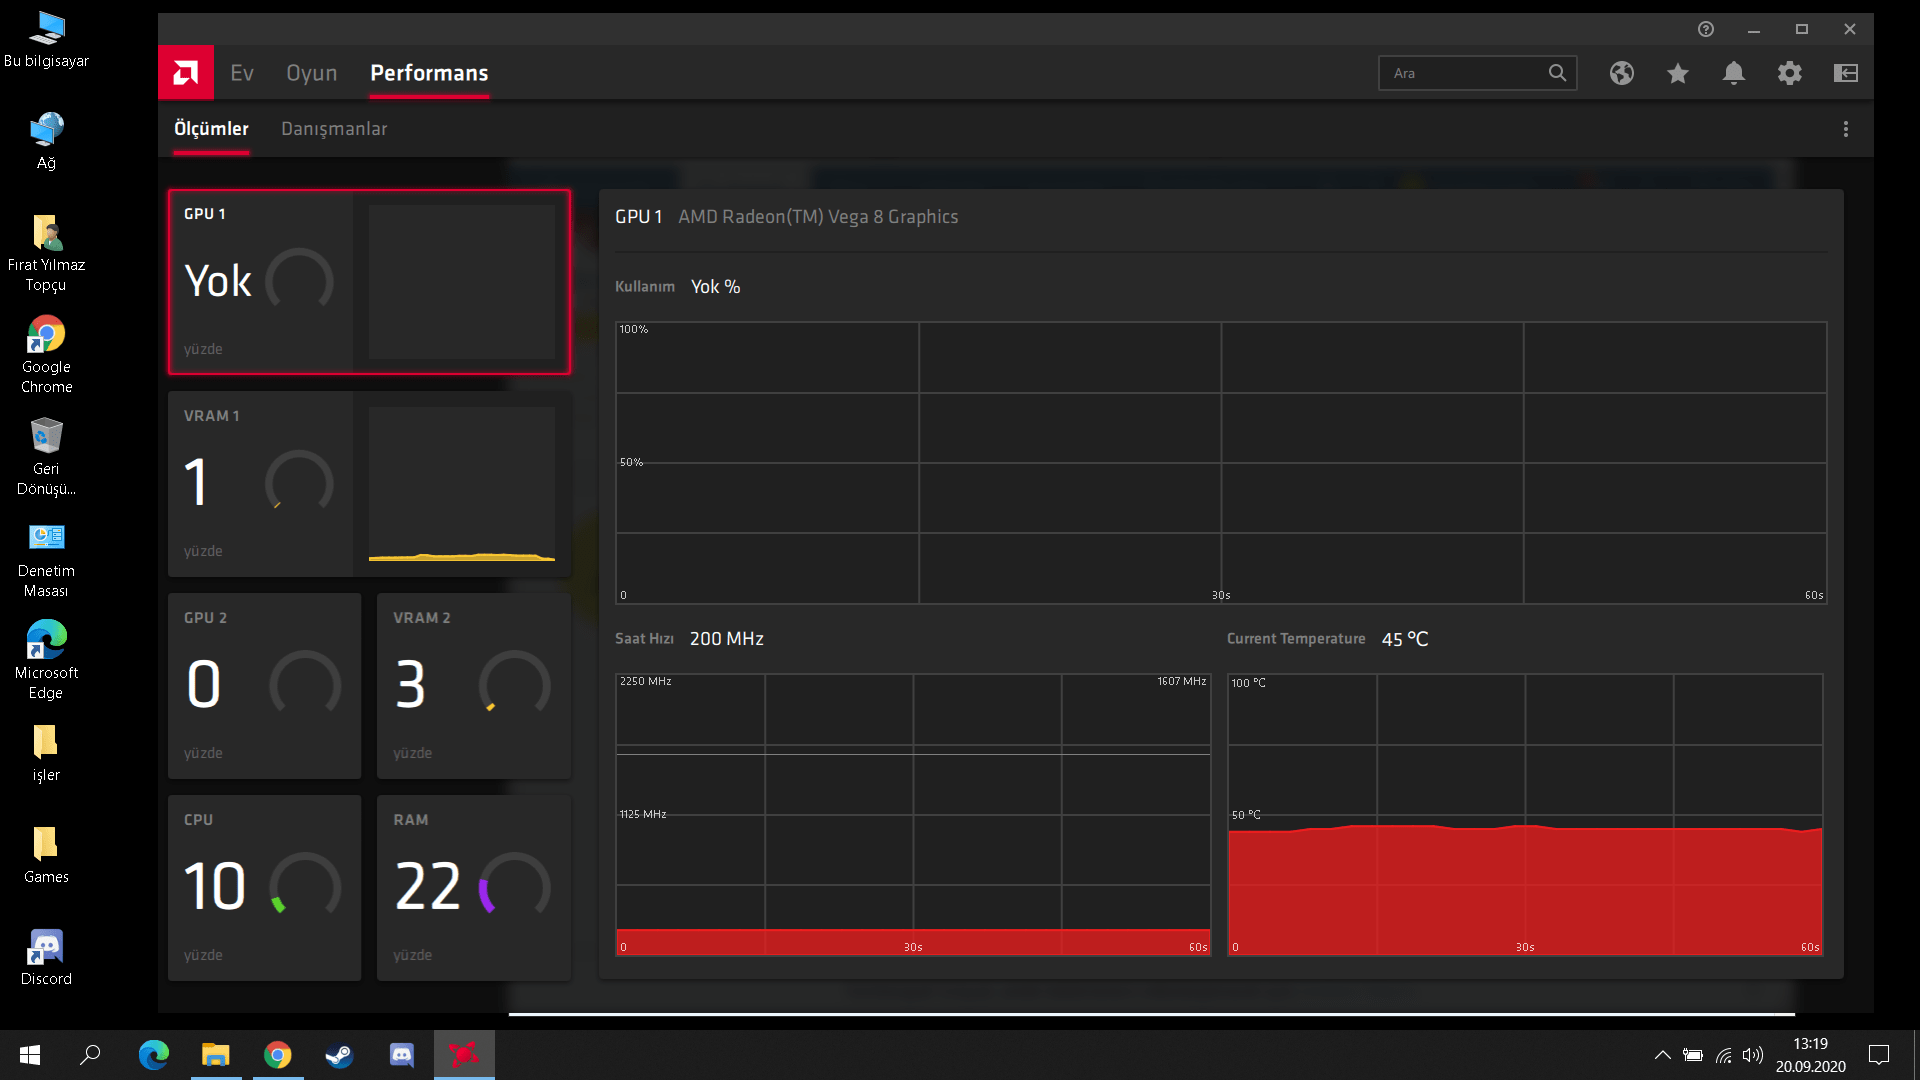
Task: Show hidden system tray icons
Action: point(1662,1055)
